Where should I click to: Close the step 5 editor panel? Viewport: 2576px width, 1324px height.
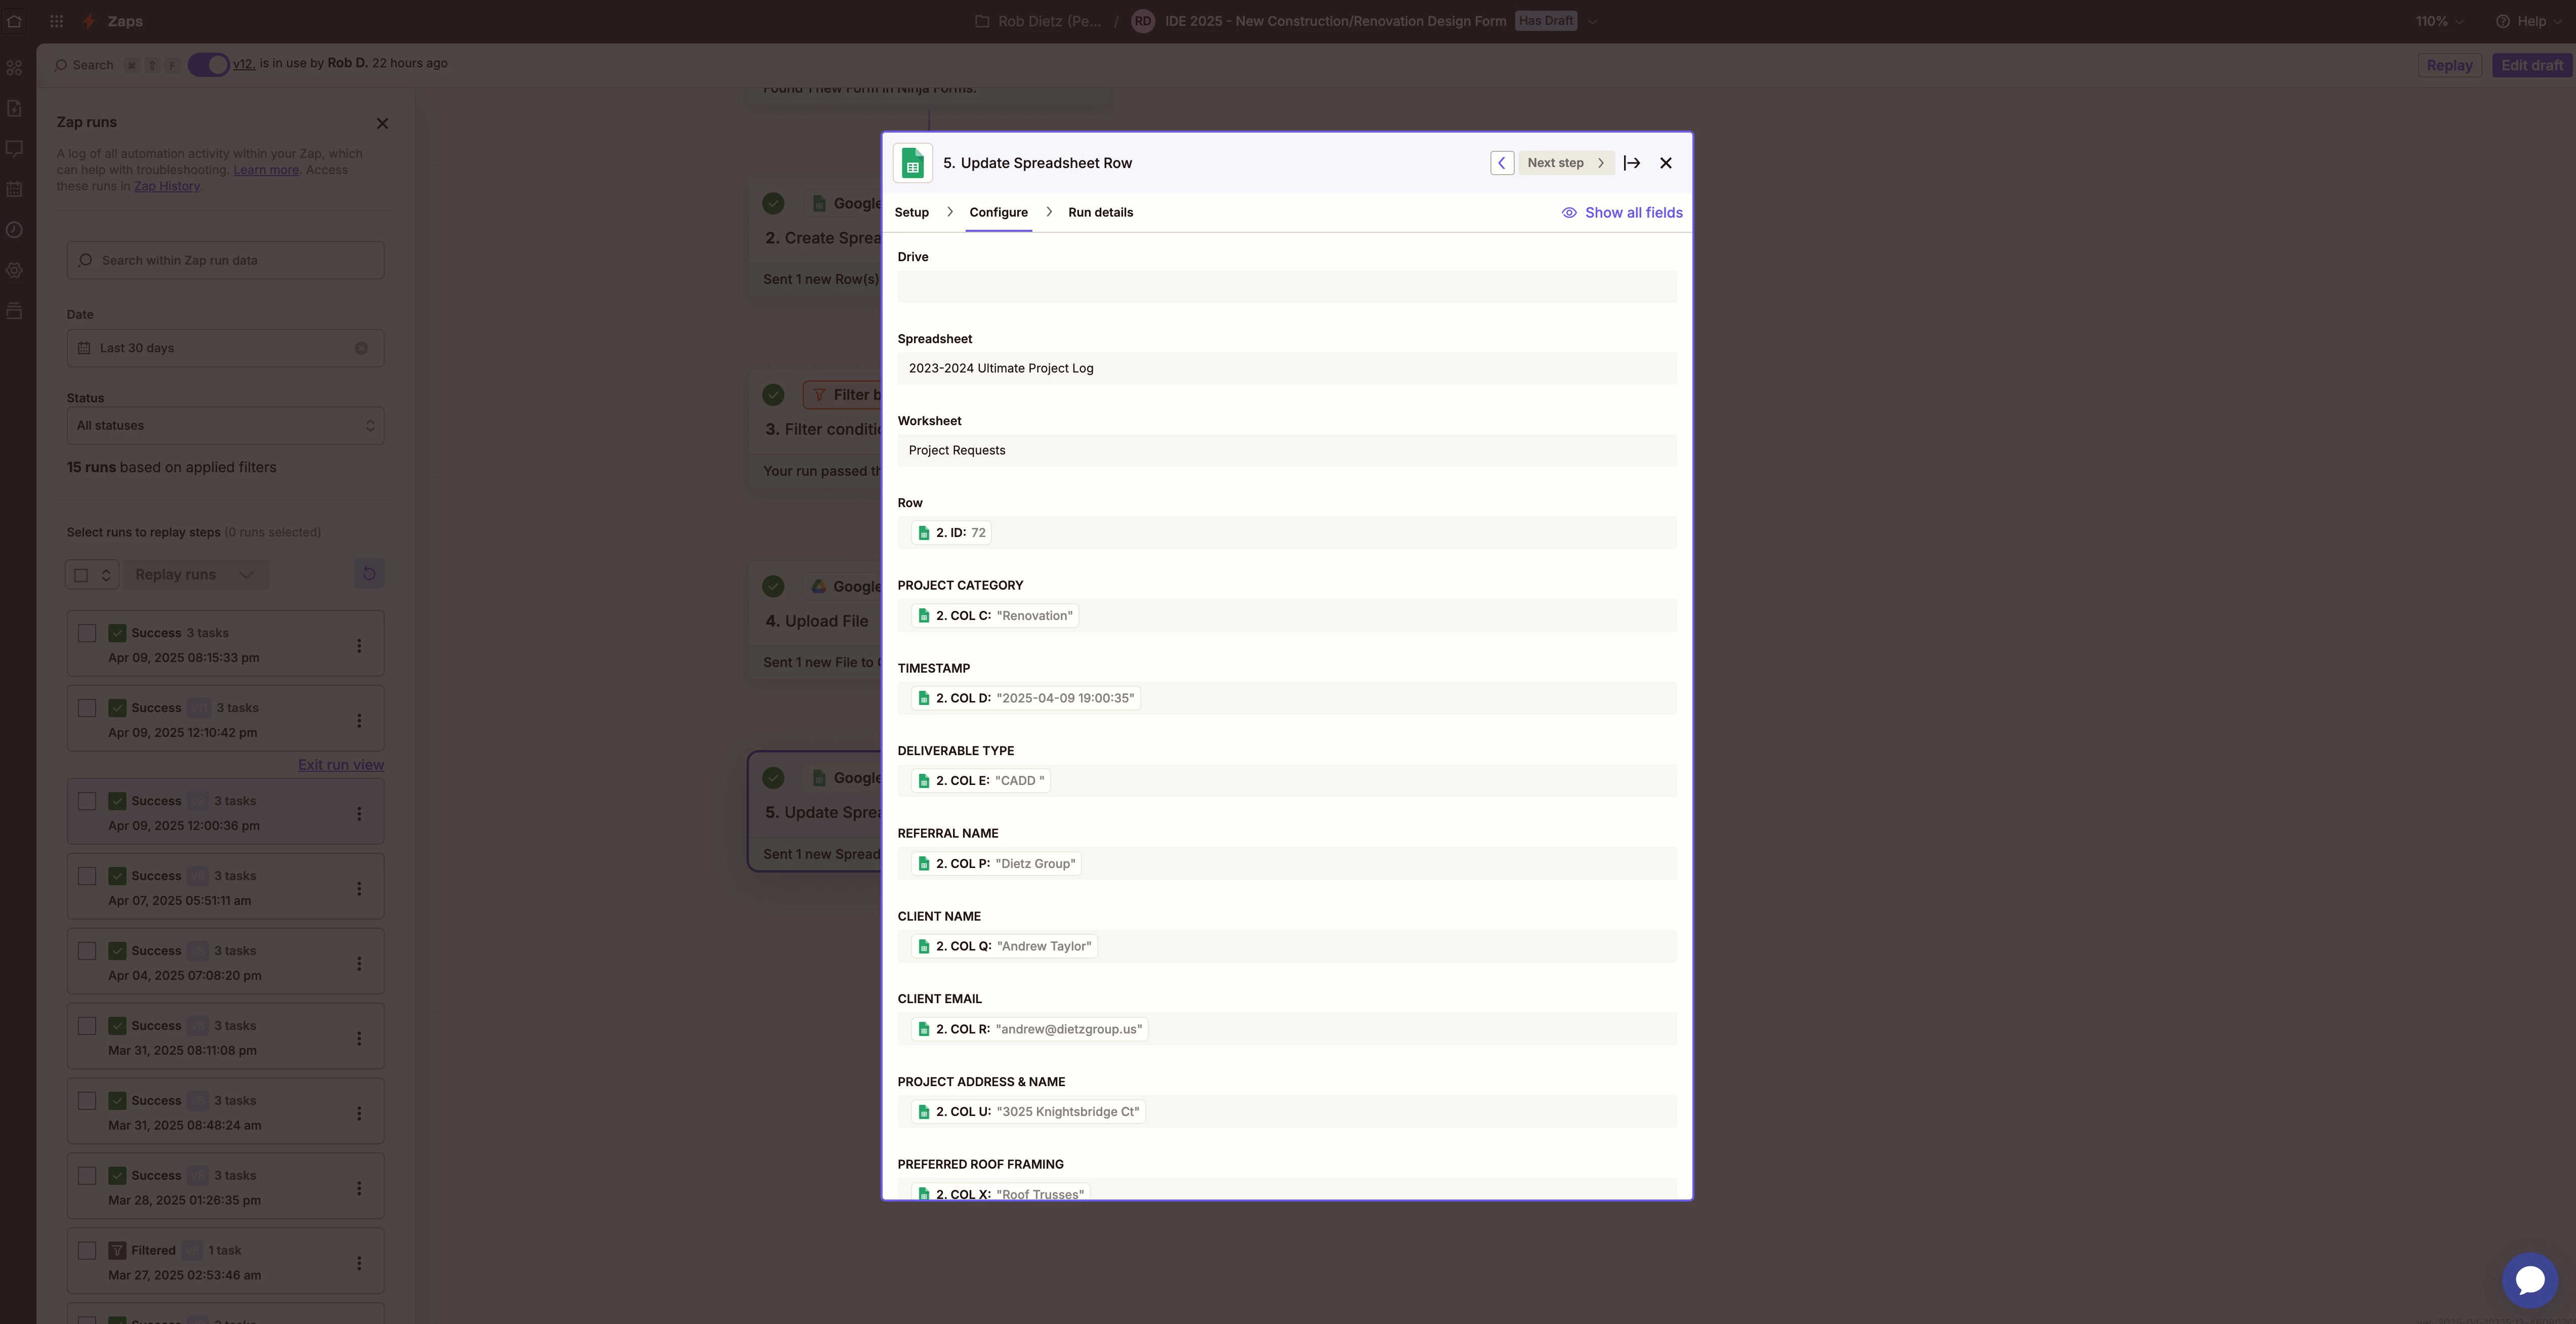(1665, 163)
